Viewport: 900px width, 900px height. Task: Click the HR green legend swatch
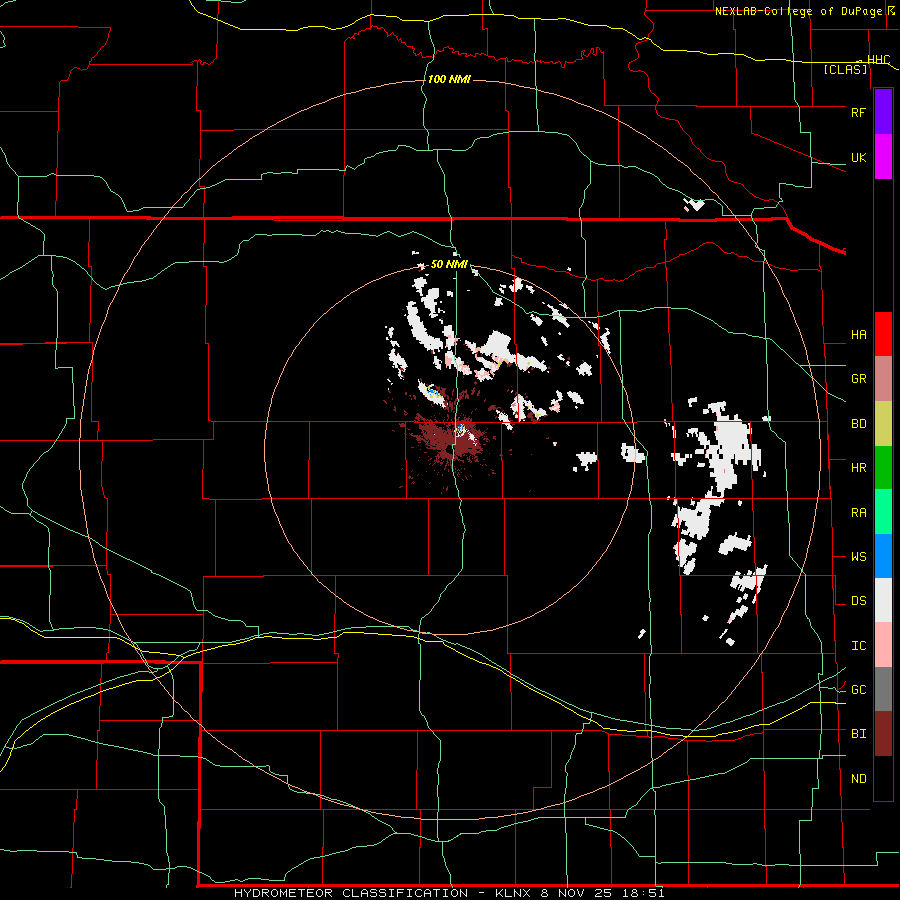click(883, 468)
